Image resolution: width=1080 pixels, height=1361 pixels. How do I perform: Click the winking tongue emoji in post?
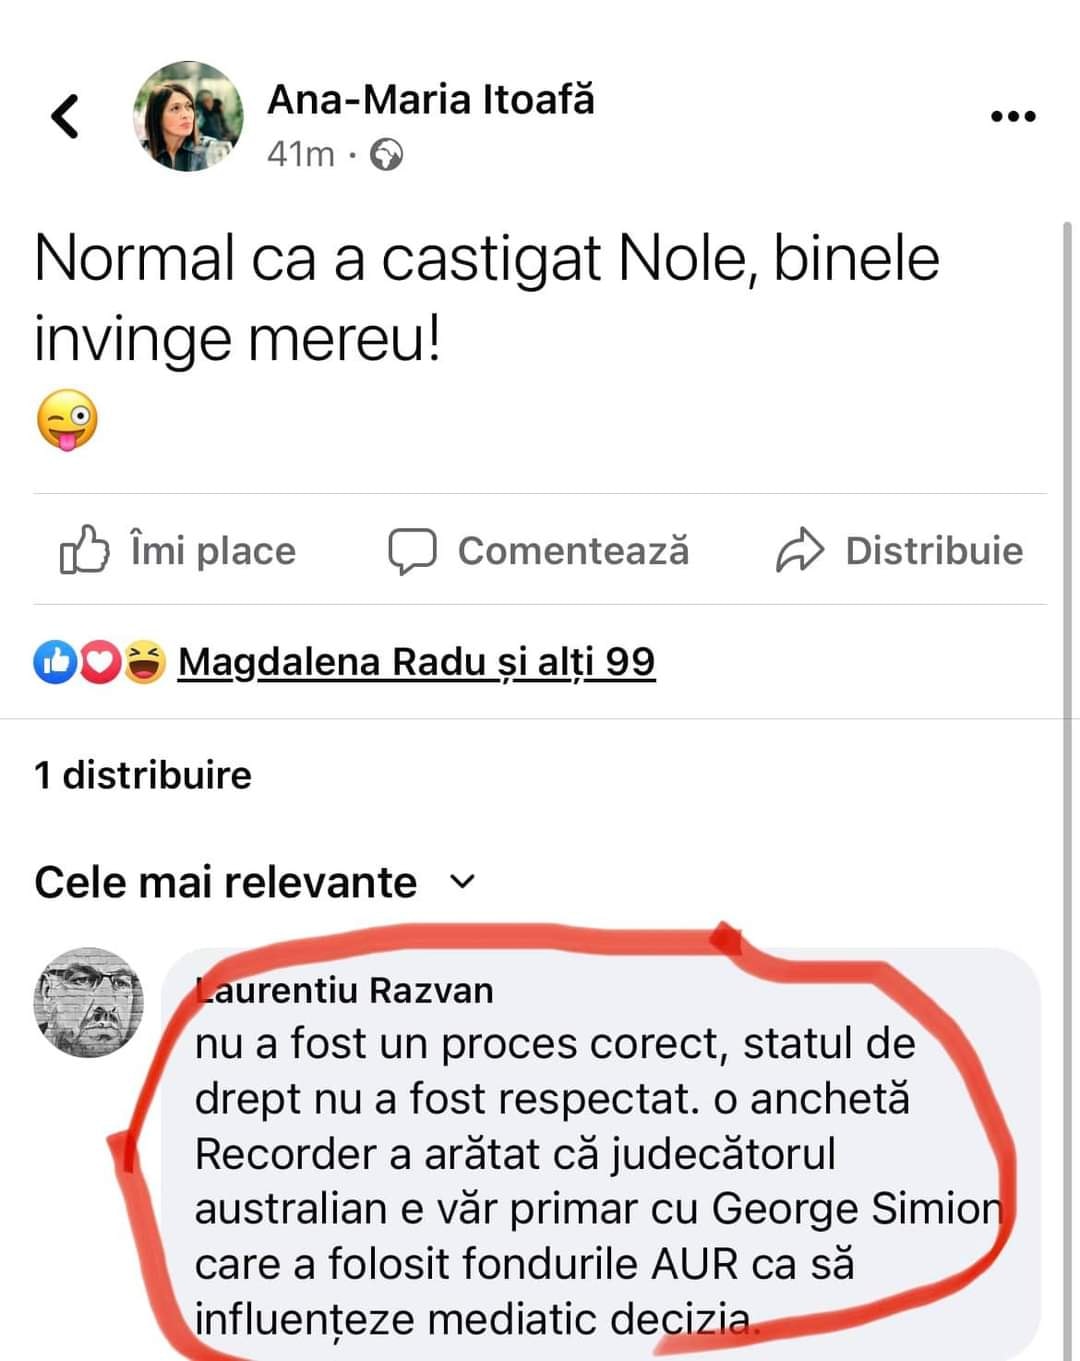tap(67, 420)
